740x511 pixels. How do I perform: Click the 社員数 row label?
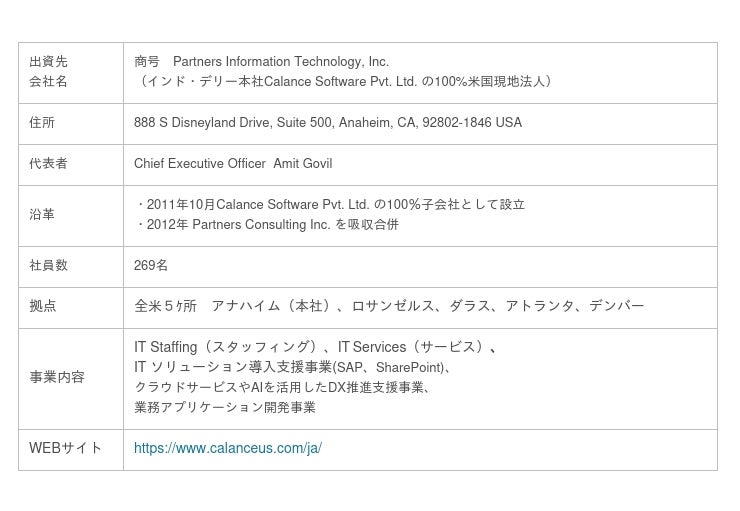(48, 265)
